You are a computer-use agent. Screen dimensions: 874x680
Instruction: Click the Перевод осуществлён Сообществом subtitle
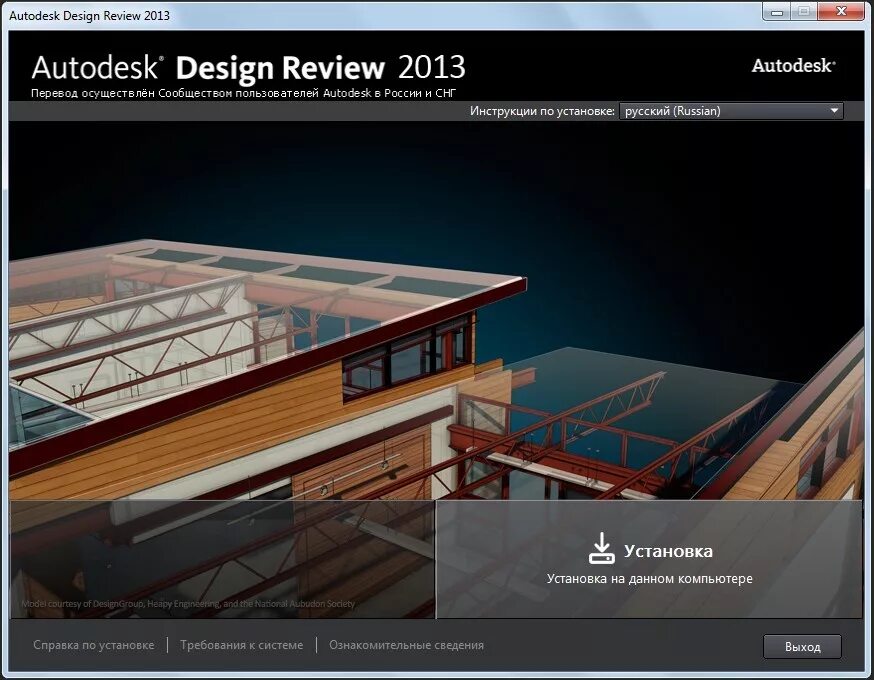point(244,93)
